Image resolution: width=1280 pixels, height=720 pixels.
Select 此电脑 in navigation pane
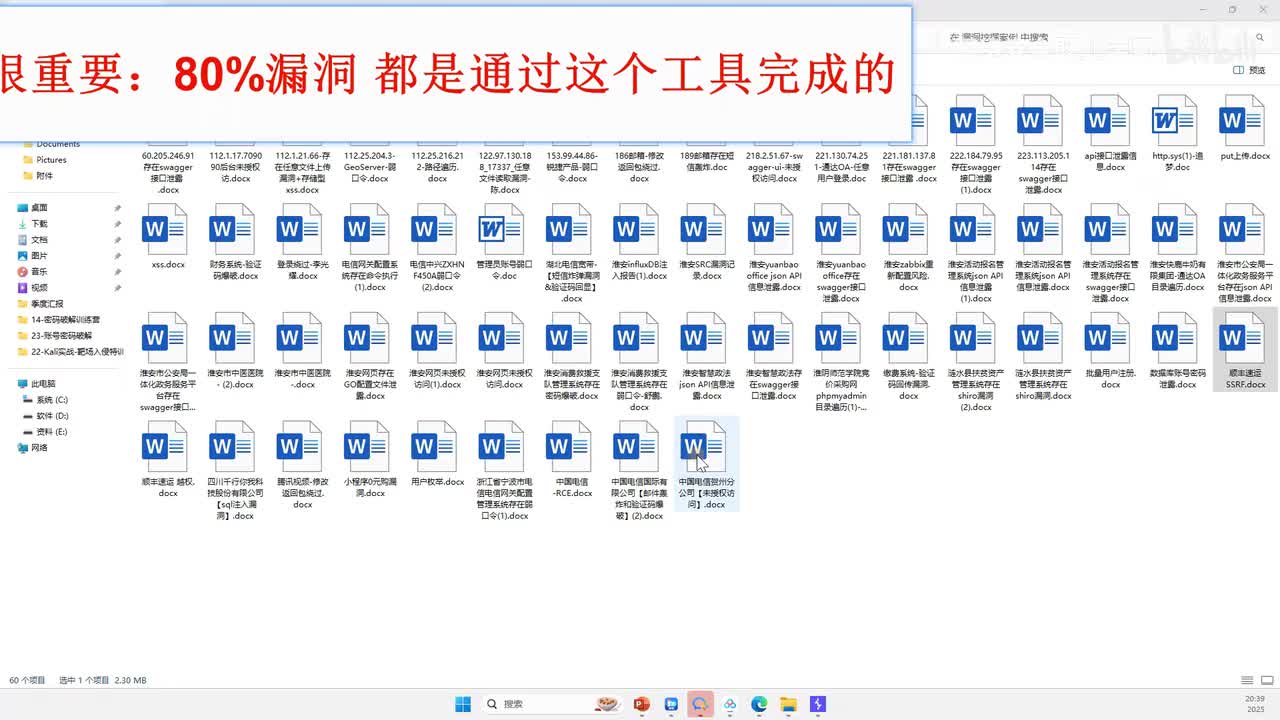[43, 384]
